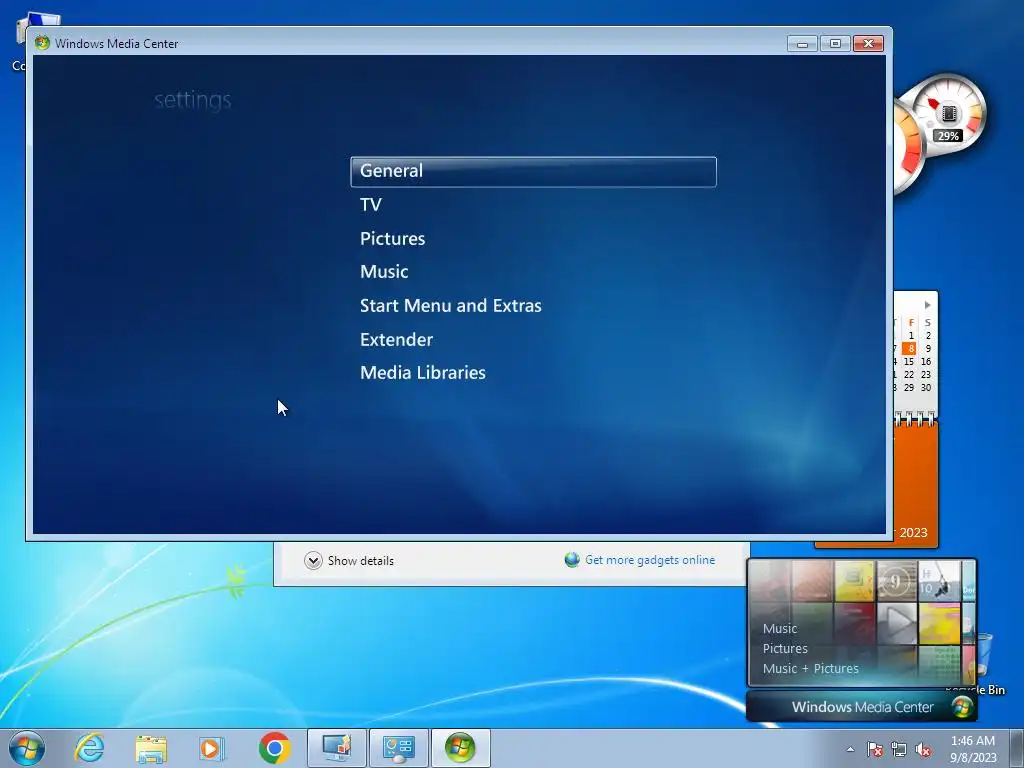Choose Start Menu and Extras
1024x768 pixels.
451,306
